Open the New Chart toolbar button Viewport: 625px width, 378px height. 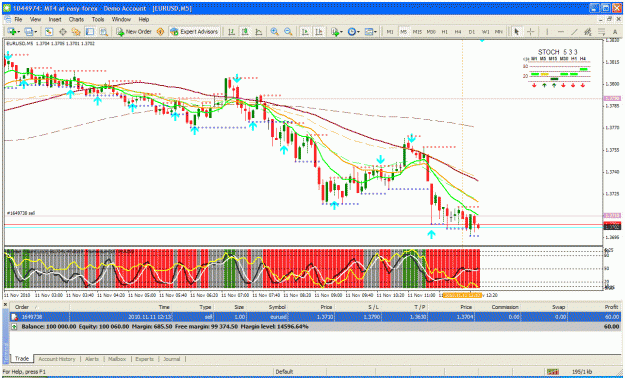coord(11,32)
